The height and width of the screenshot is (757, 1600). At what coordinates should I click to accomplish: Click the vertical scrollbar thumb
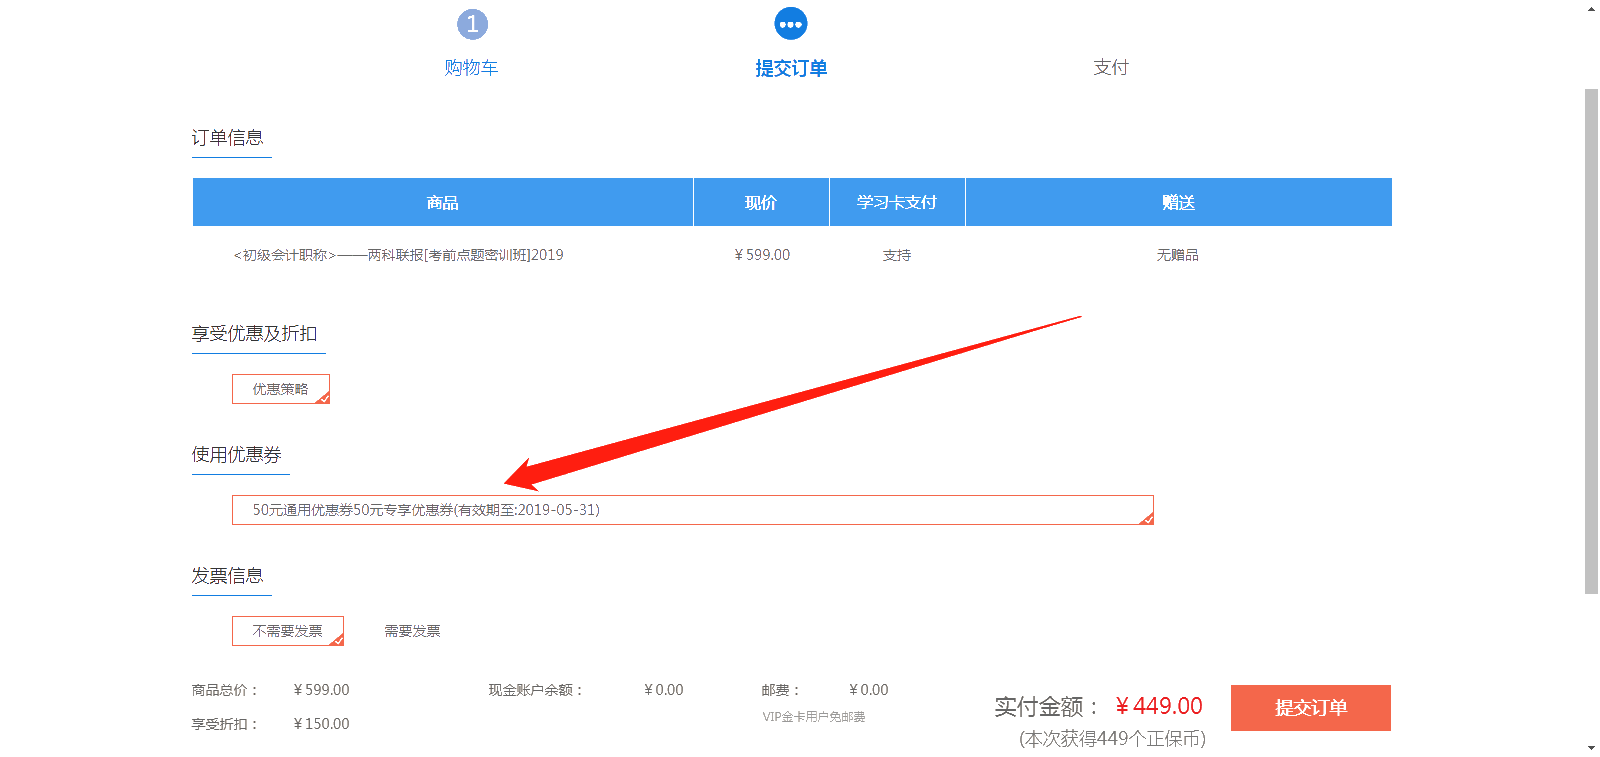[x=1591, y=340]
